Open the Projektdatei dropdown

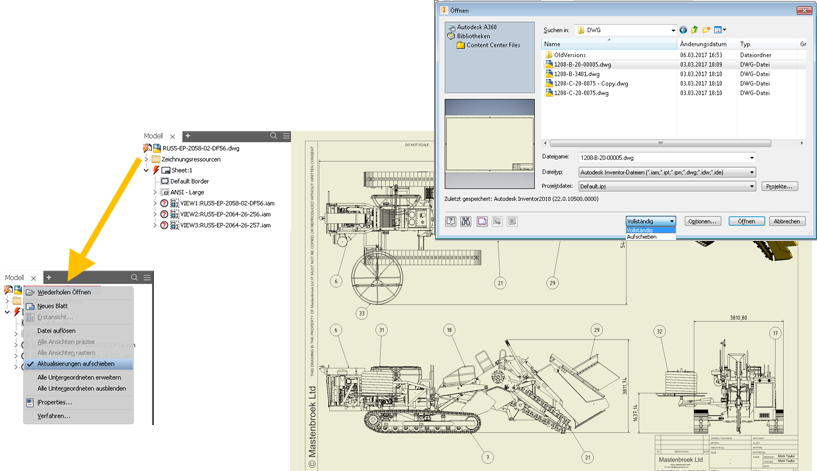click(751, 186)
